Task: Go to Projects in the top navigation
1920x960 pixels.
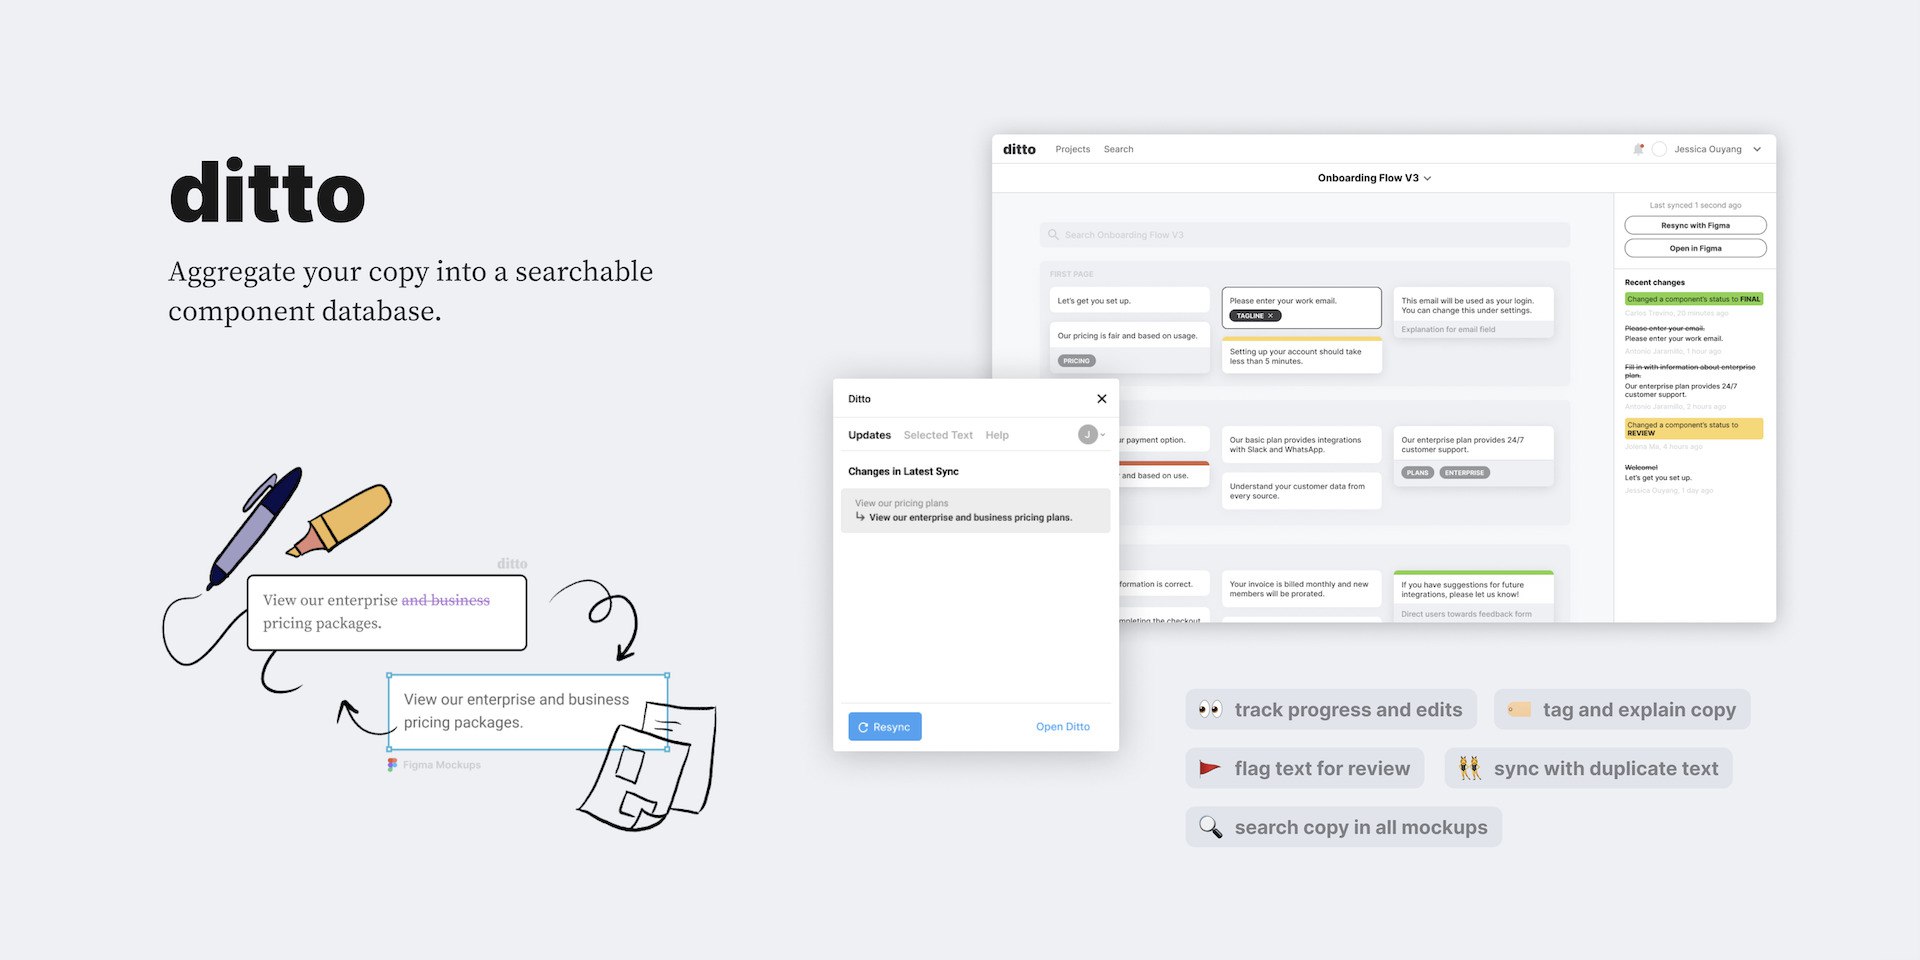Action: tap(1073, 149)
